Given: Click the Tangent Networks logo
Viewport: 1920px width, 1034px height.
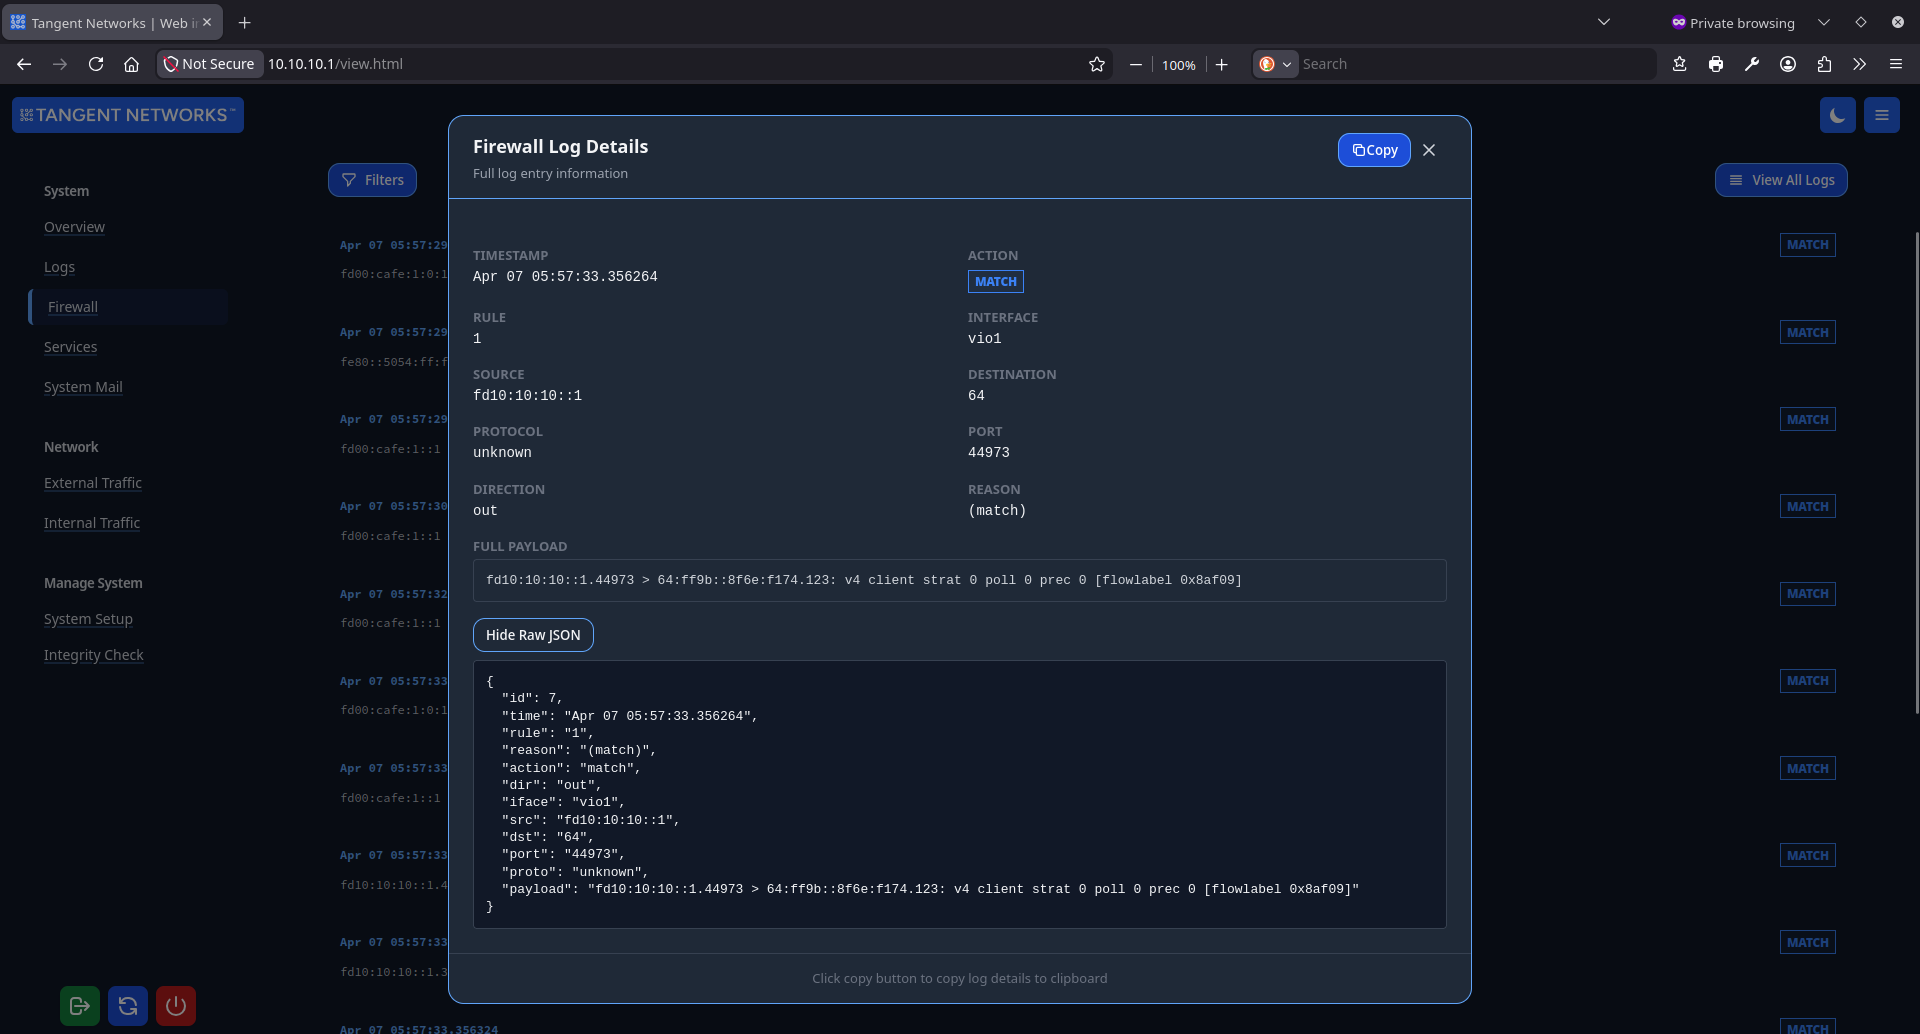Looking at the screenshot, I should 127,114.
